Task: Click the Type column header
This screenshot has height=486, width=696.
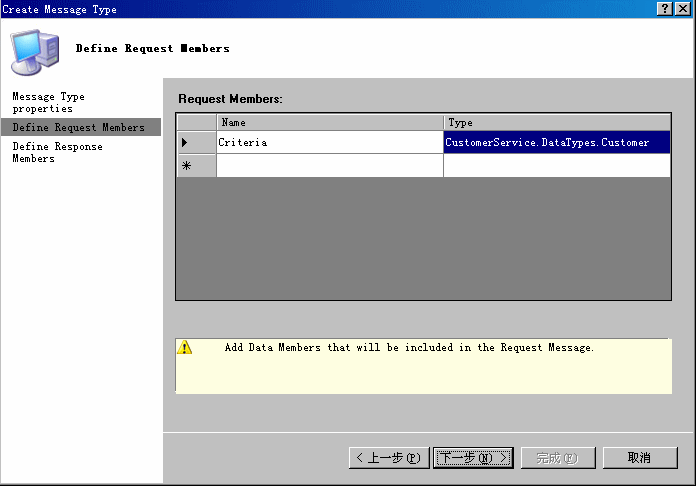Action: coord(557,123)
